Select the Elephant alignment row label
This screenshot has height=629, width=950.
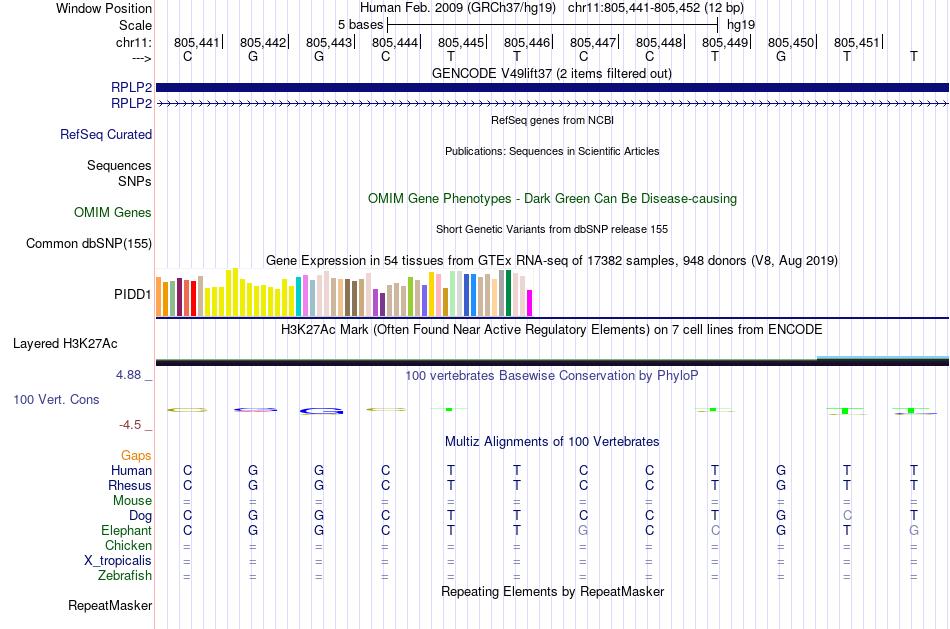click(126, 530)
